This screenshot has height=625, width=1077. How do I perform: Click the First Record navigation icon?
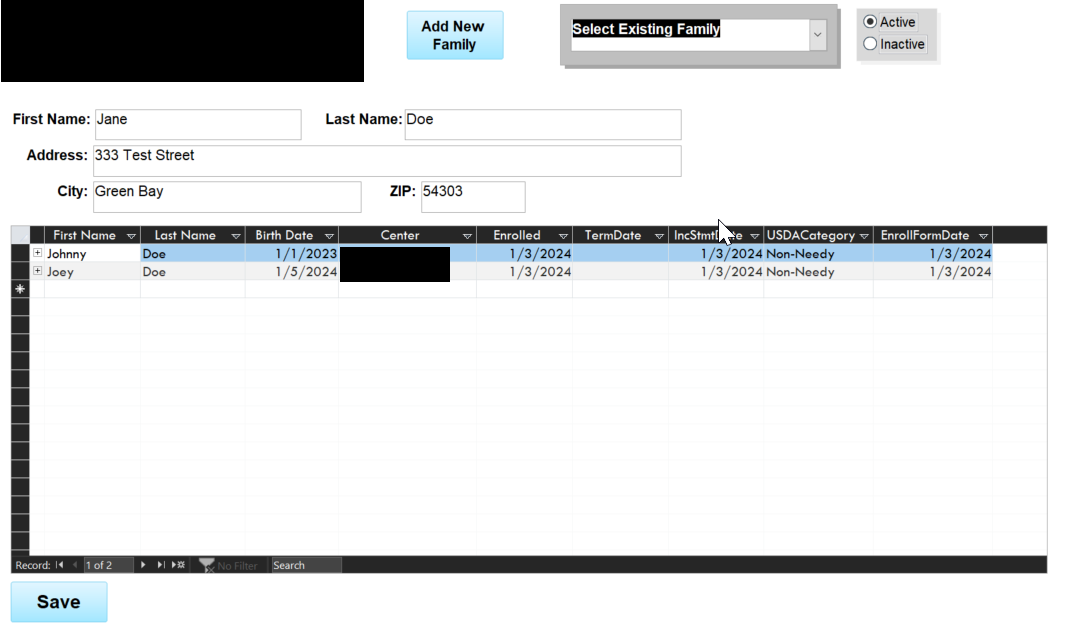click(58, 565)
